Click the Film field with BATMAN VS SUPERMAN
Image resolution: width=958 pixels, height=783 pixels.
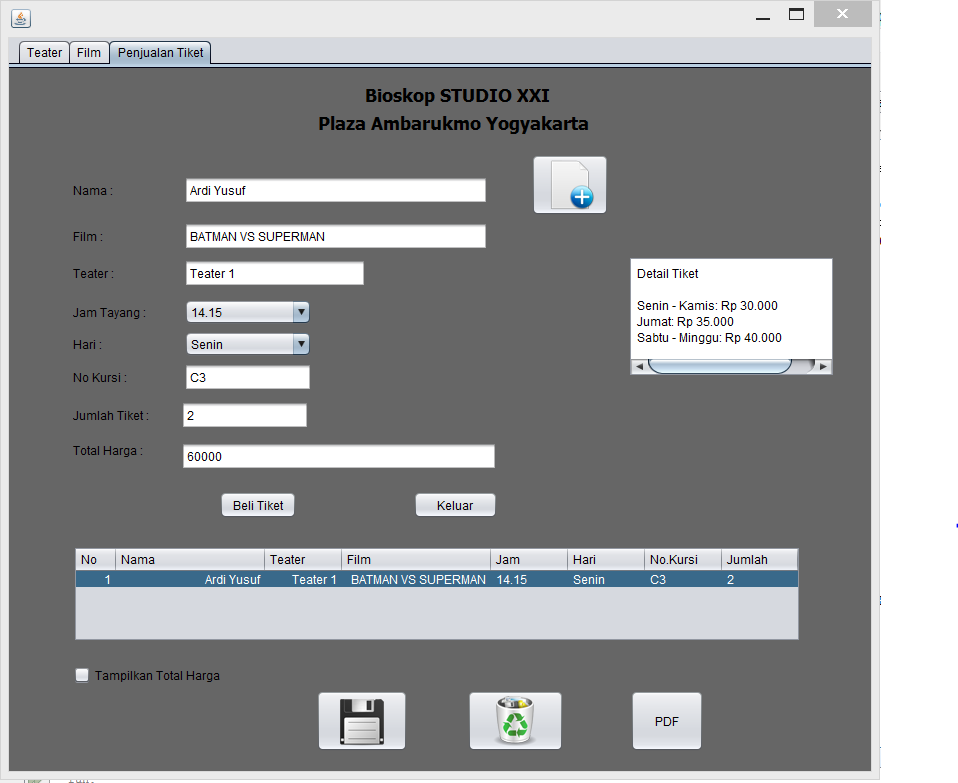[x=335, y=236]
